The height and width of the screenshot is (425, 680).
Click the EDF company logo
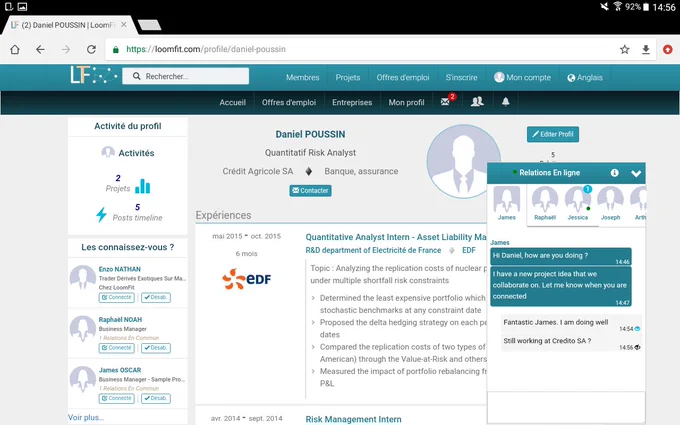(246, 279)
